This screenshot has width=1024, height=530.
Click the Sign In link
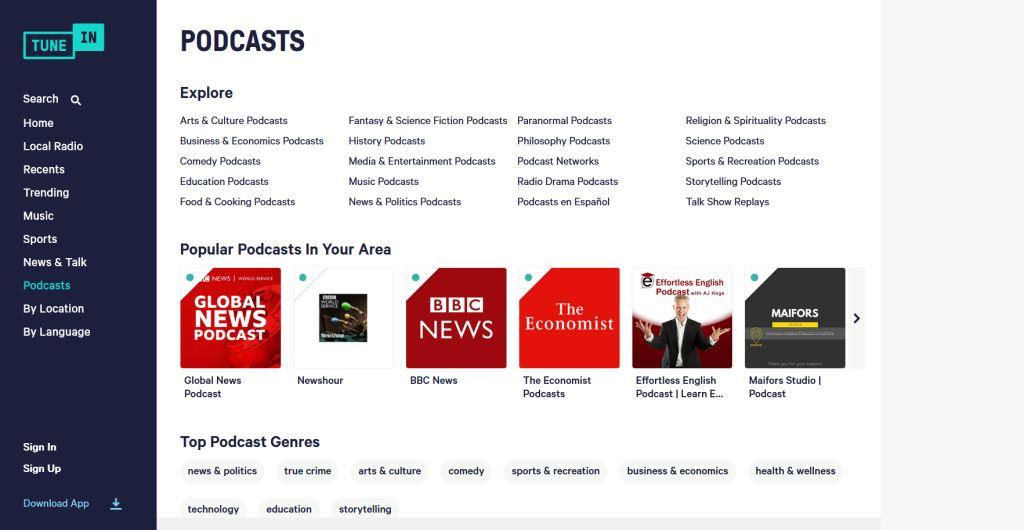tap(39, 447)
